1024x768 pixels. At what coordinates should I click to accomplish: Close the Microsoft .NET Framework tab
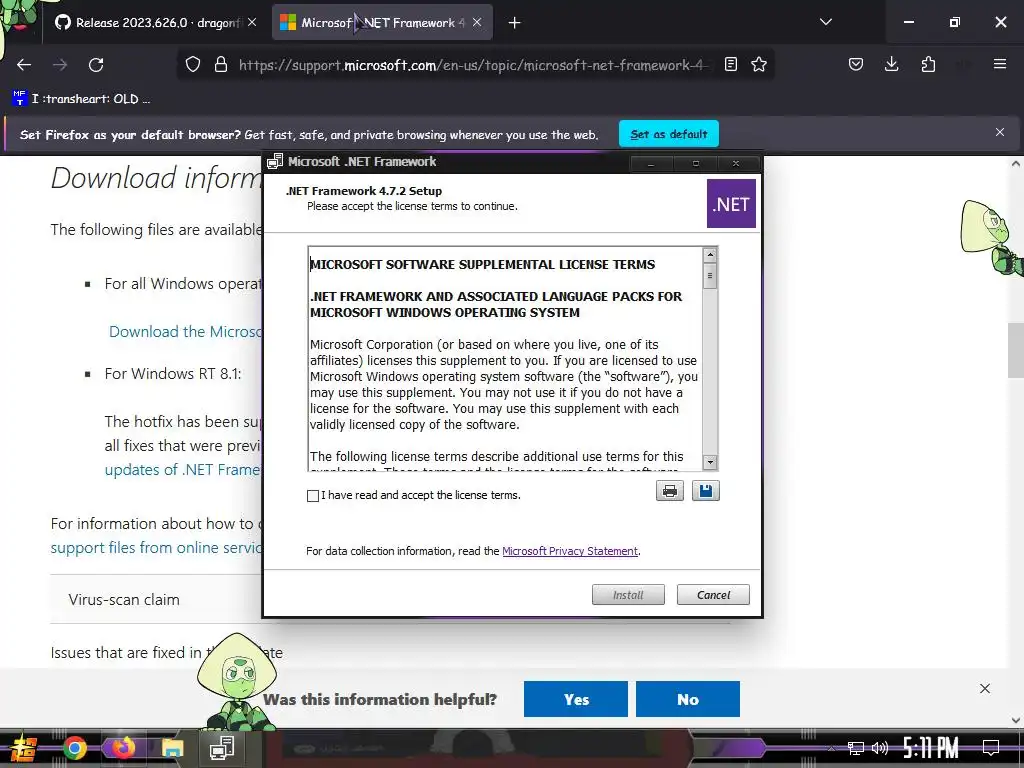(x=477, y=23)
